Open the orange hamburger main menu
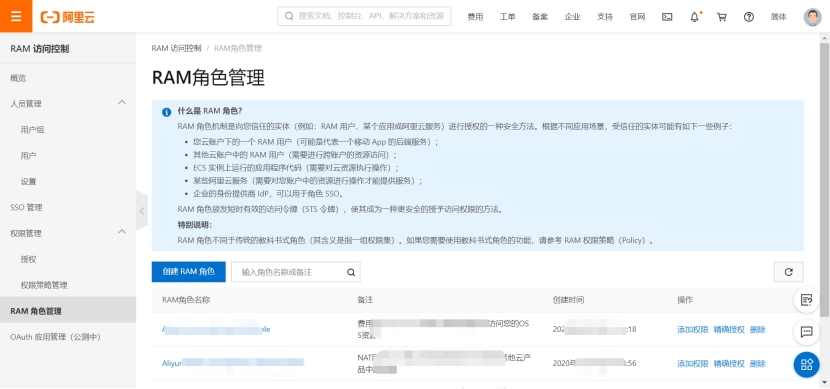 click(16, 16)
